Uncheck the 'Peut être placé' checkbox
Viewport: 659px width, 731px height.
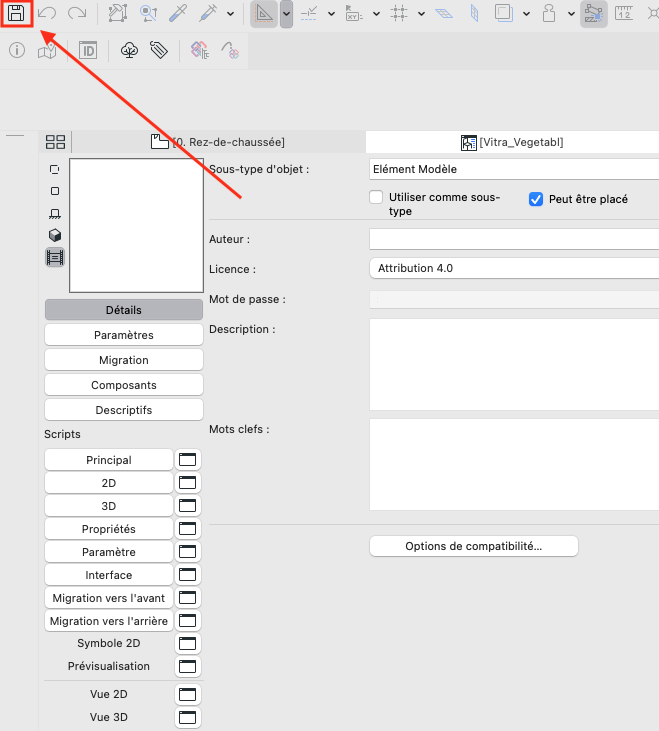536,199
